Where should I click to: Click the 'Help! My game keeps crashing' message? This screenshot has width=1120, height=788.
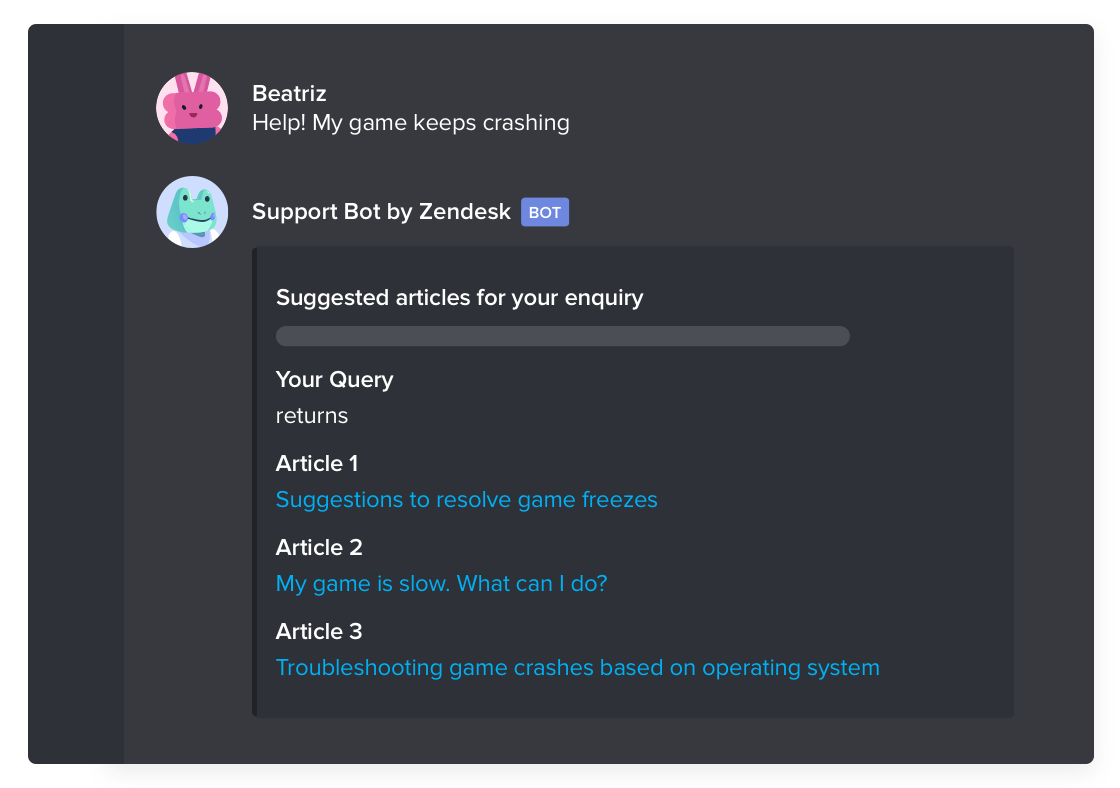coord(411,123)
